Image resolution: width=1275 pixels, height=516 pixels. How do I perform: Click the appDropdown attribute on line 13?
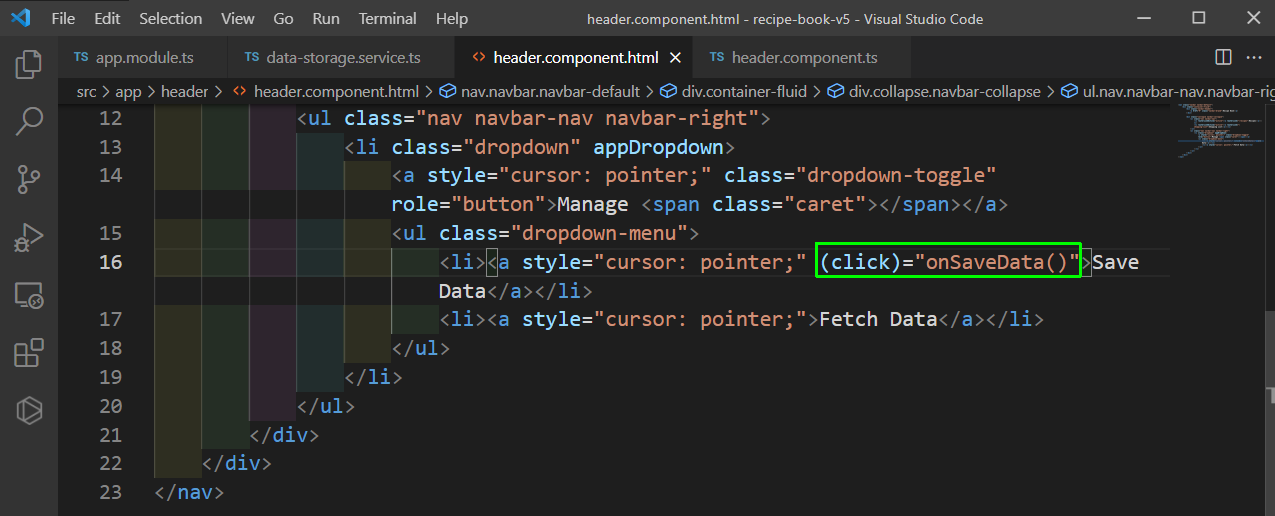658,147
